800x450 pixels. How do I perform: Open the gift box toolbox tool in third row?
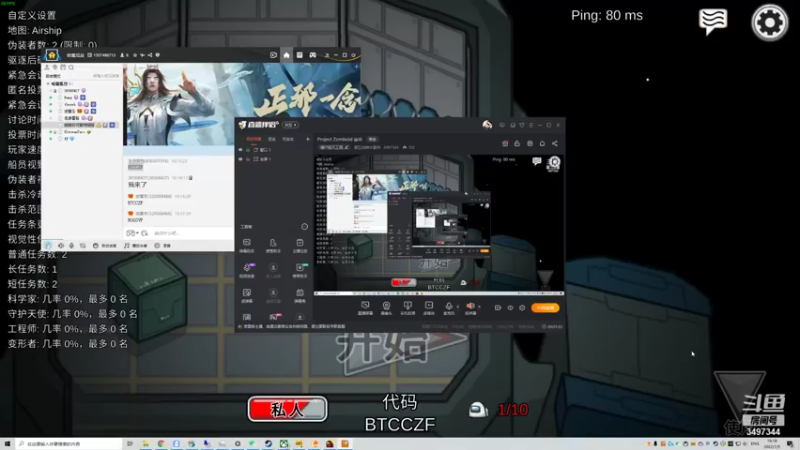coord(300,295)
